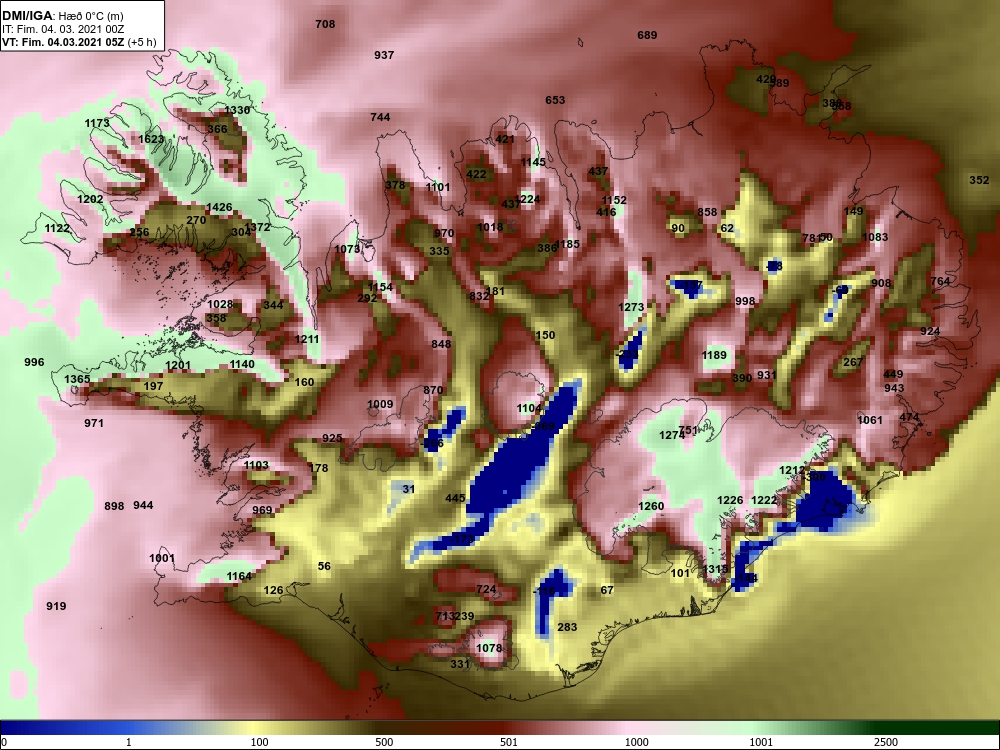Click the value 937 north of Iceland
Screen dimensions: 1000x750
point(384,55)
